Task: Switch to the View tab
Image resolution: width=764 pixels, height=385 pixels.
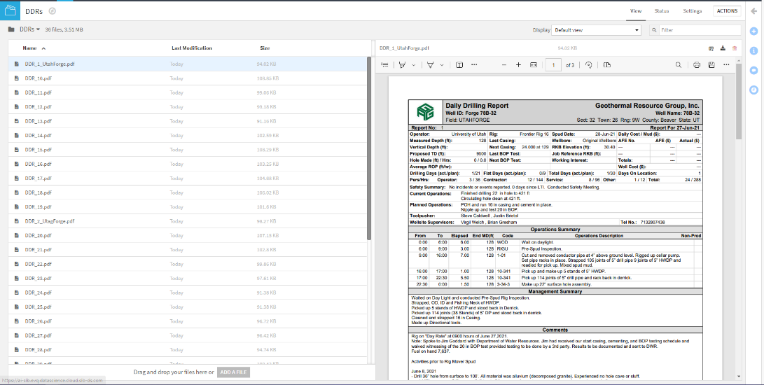Action: point(636,11)
